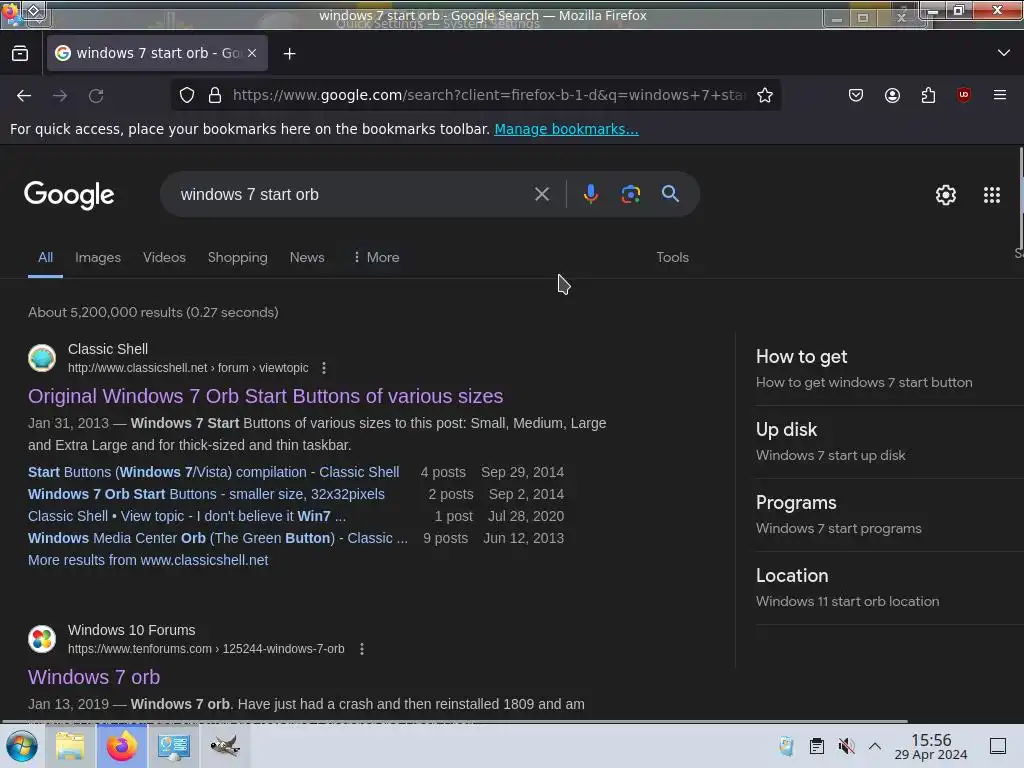1024x768 pixels.
Task: Open the search Tools options
Action: (673, 257)
